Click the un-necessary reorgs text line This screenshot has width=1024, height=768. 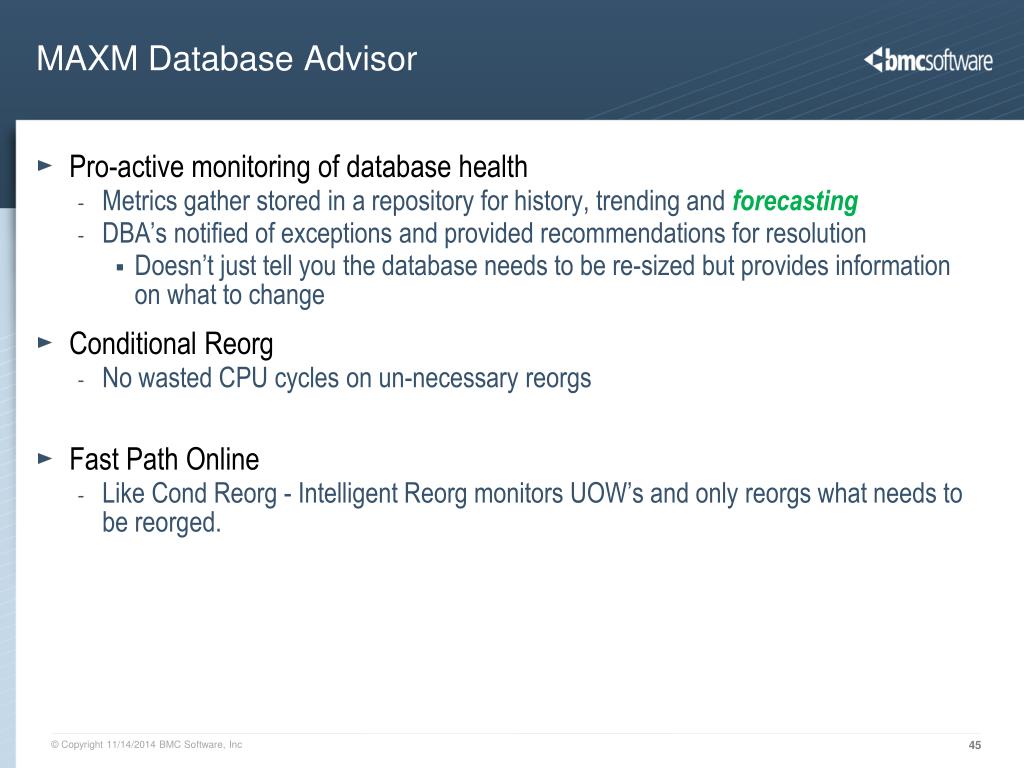pos(347,378)
